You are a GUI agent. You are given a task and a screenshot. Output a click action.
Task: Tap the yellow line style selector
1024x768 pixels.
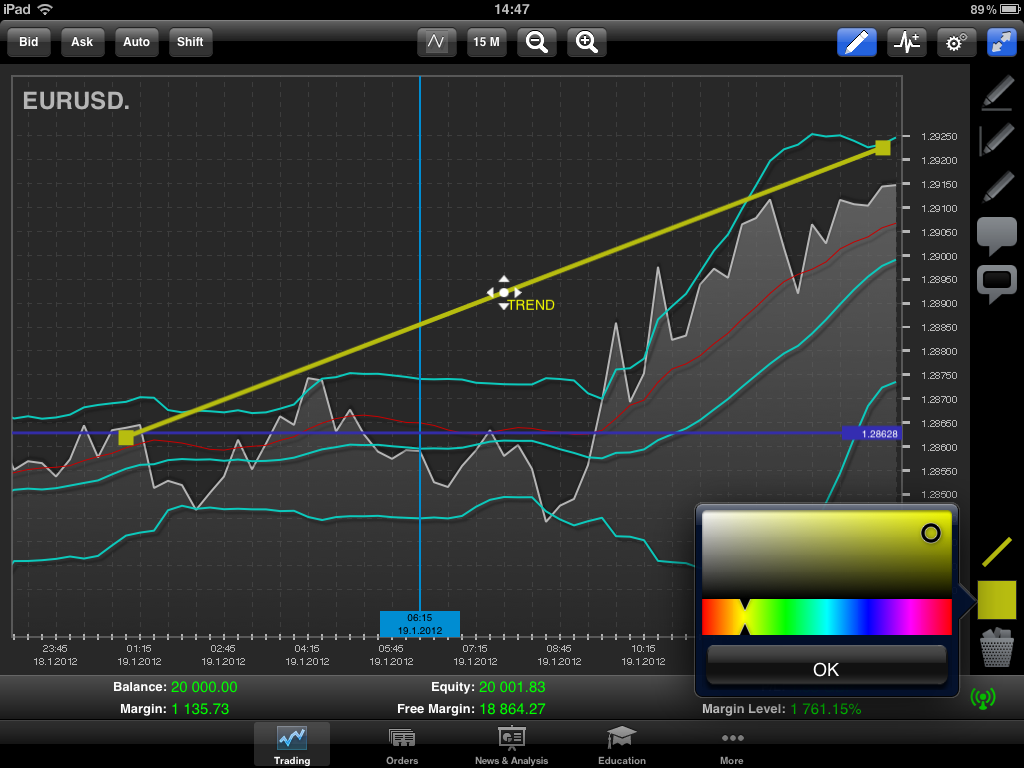[x=996, y=550]
